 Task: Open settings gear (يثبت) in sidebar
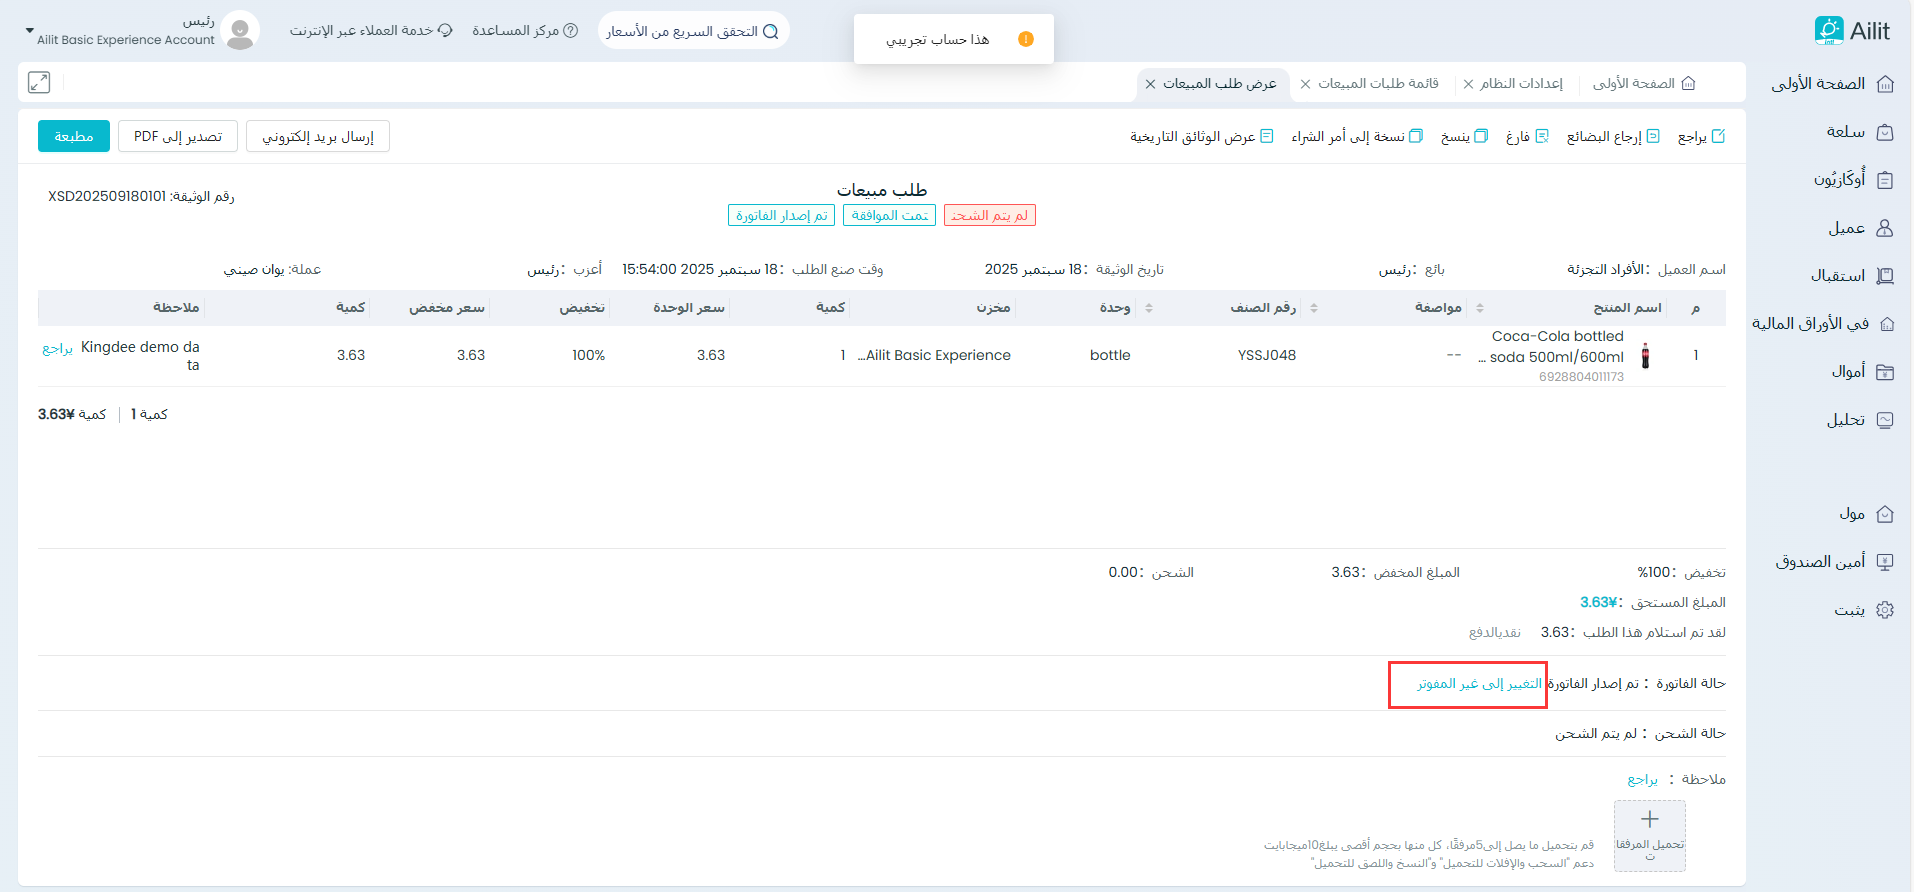(x=1884, y=610)
